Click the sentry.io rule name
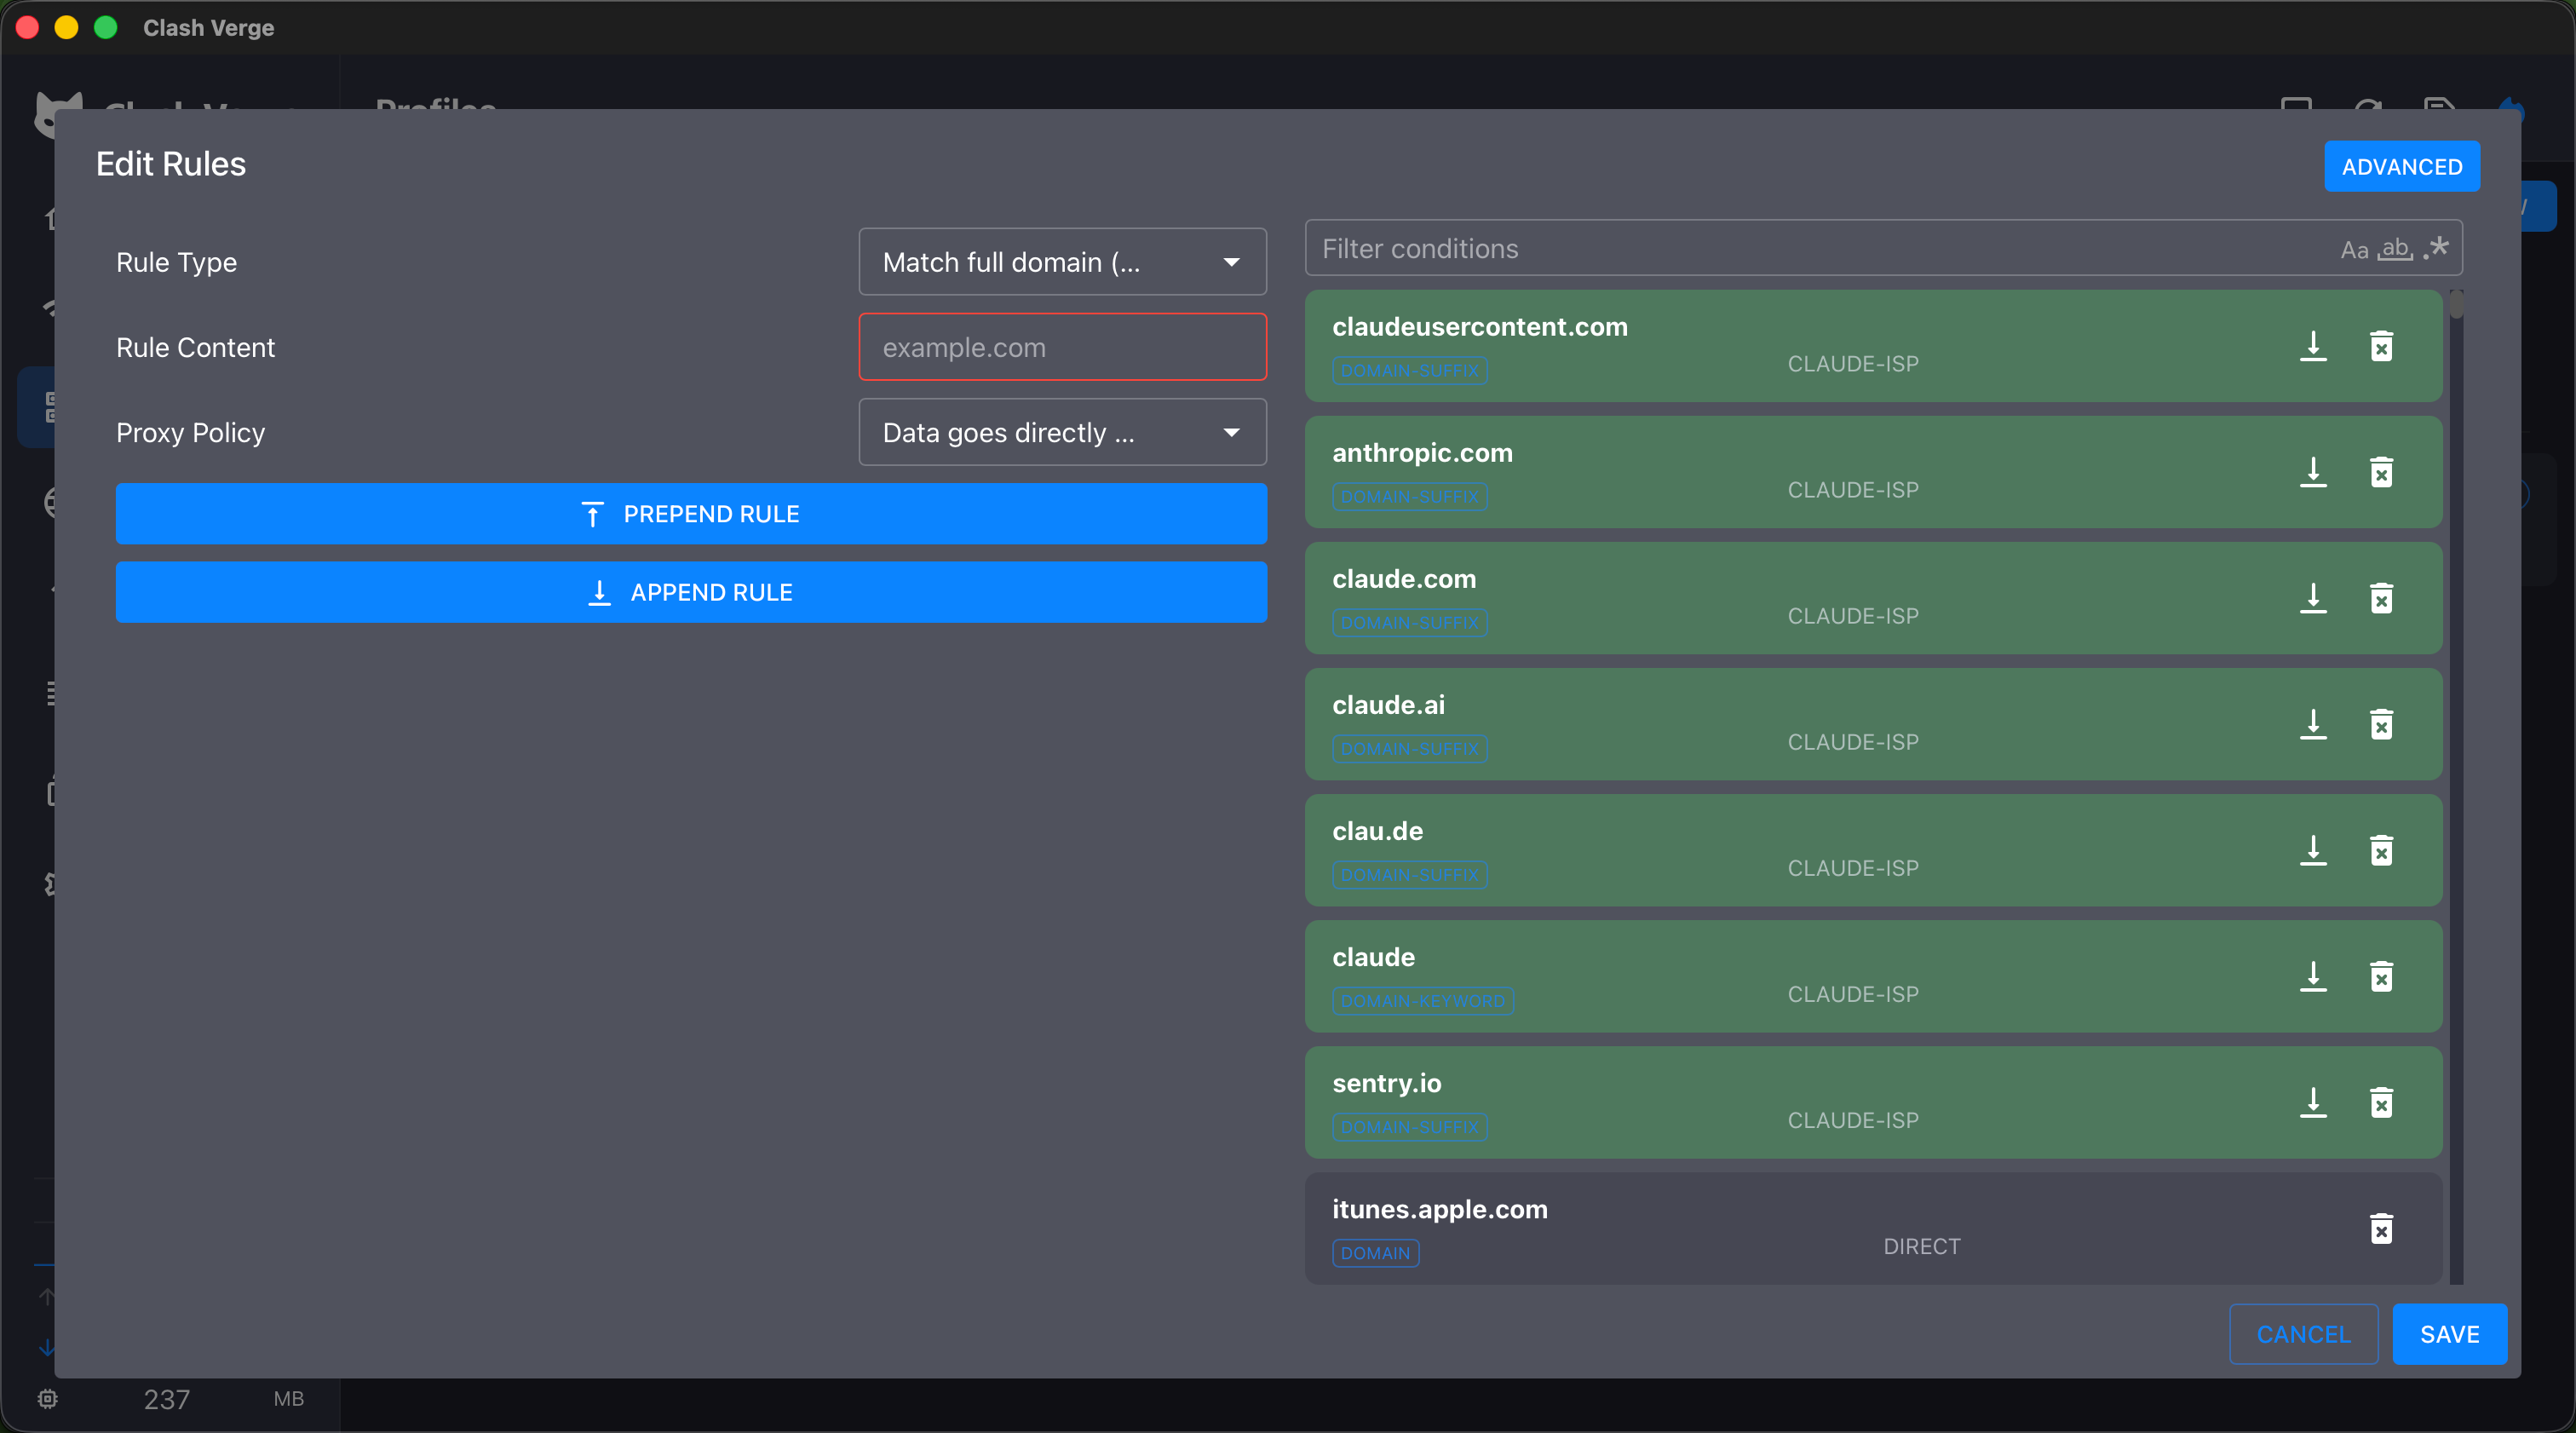This screenshot has height=1433, width=2576. [x=1386, y=1083]
